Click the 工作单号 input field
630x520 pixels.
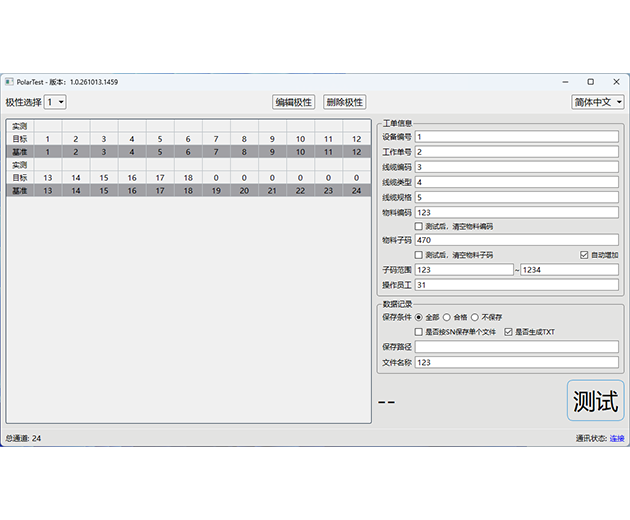click(x=517, y=152)
